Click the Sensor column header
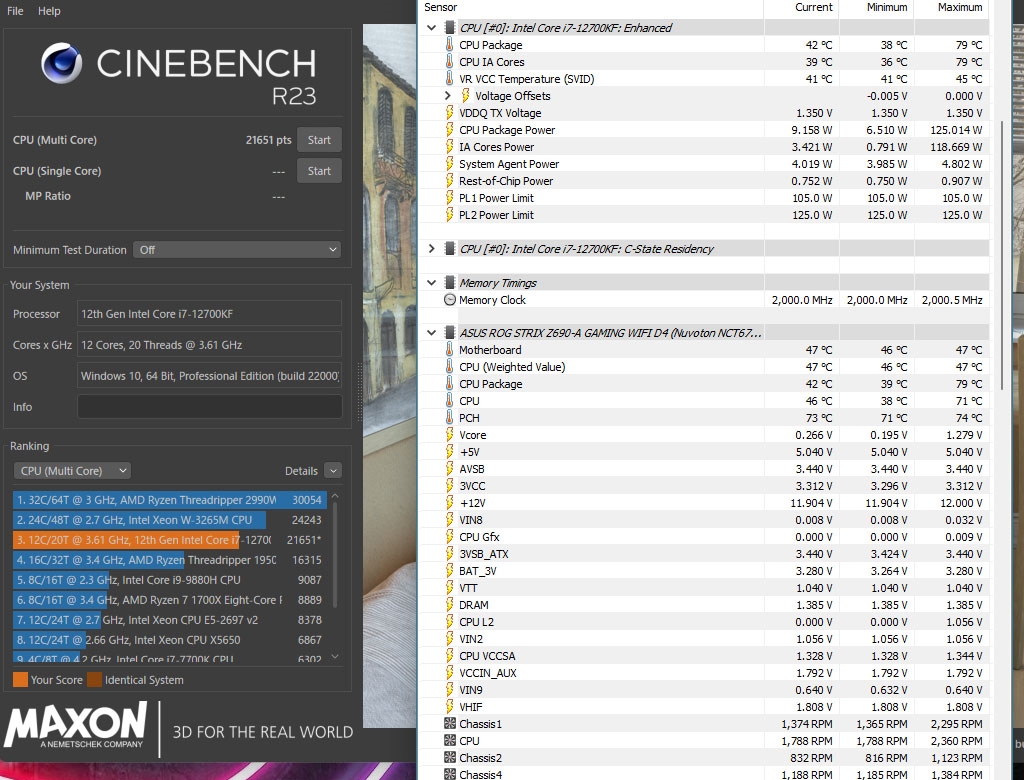This screenshot has height=780, width=1024. pyautogui.click(x=441, y=7)
